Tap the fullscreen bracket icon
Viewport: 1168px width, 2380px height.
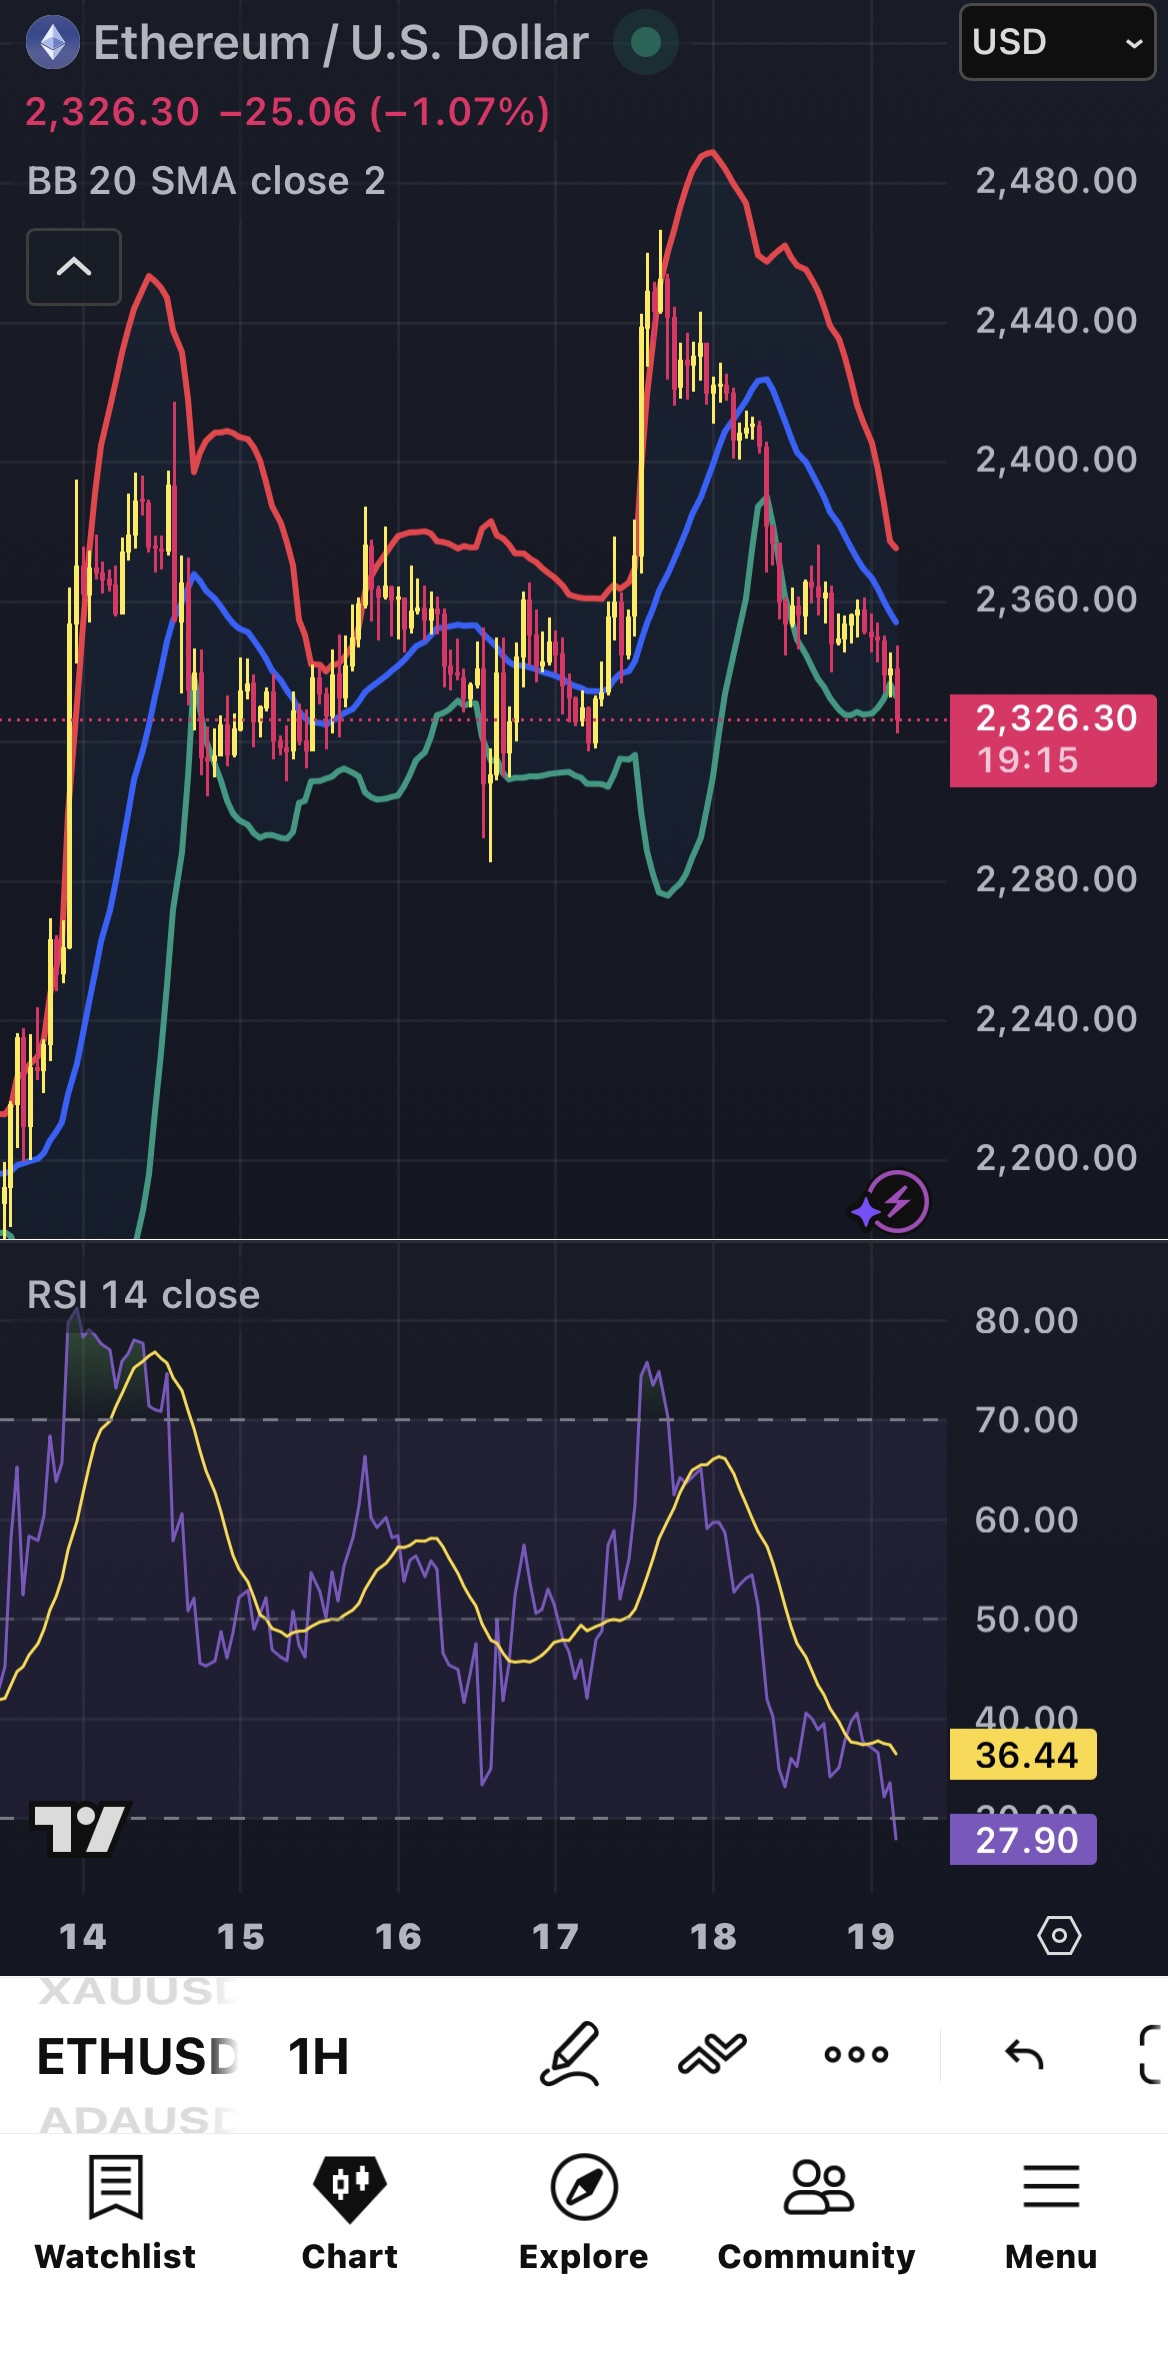[x=1151, y=2055]
